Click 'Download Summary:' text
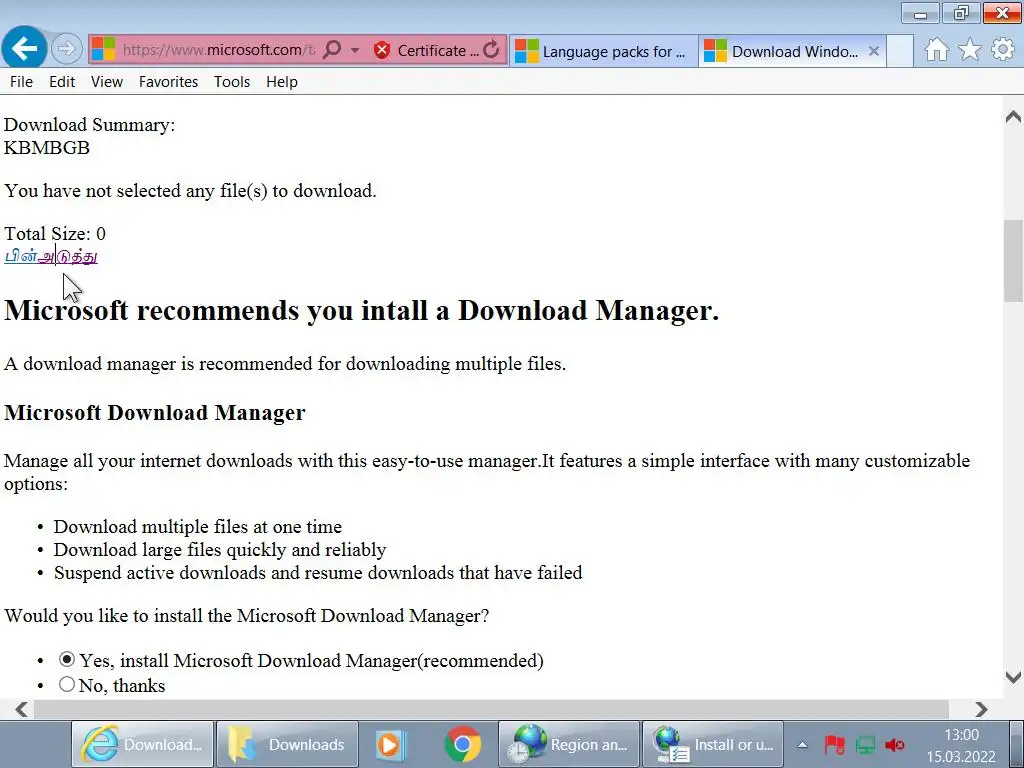 pos(89,125)
